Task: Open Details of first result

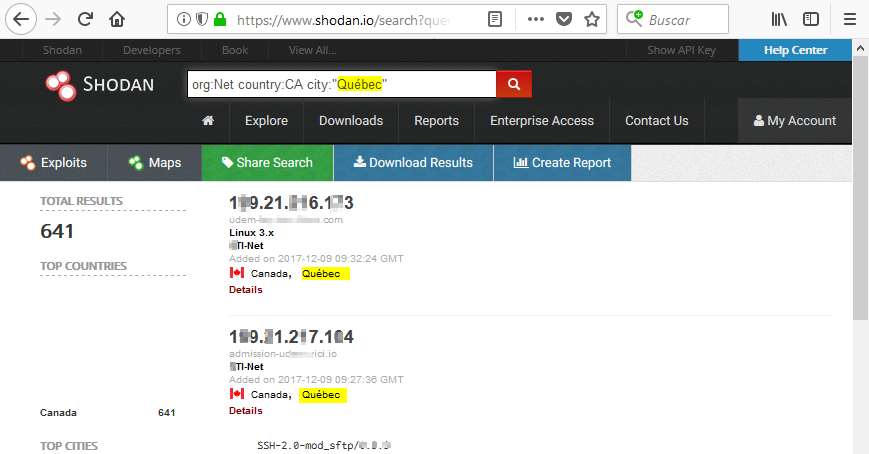Action: [246, 289]
